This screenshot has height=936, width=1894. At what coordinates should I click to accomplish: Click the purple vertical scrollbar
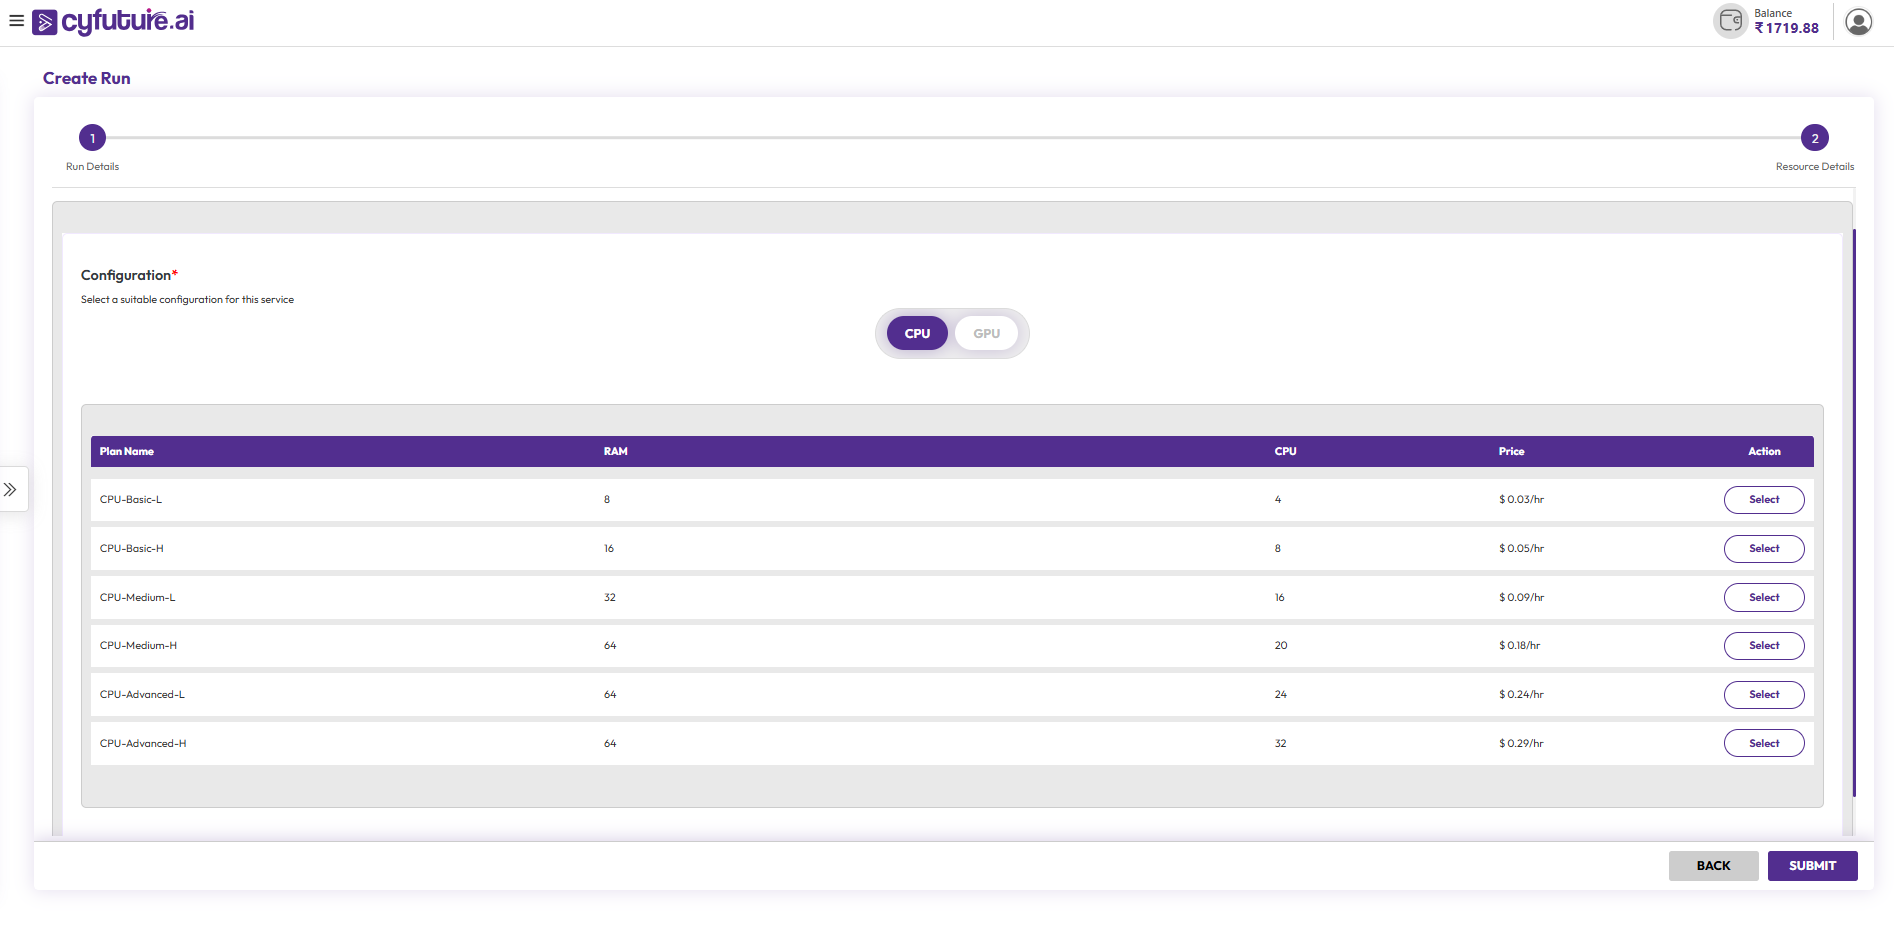point(1854,512)
